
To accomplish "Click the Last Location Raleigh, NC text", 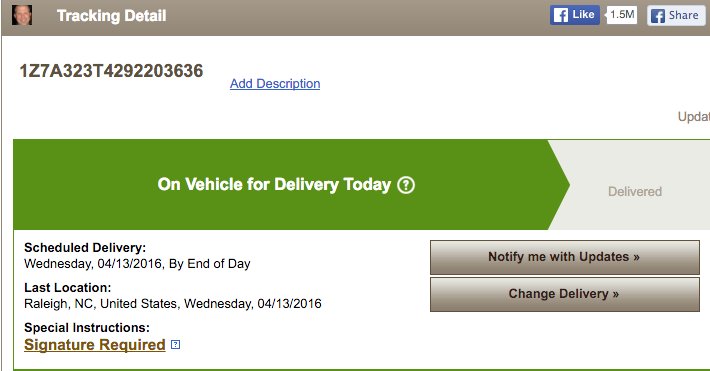I will pos(173,304).
